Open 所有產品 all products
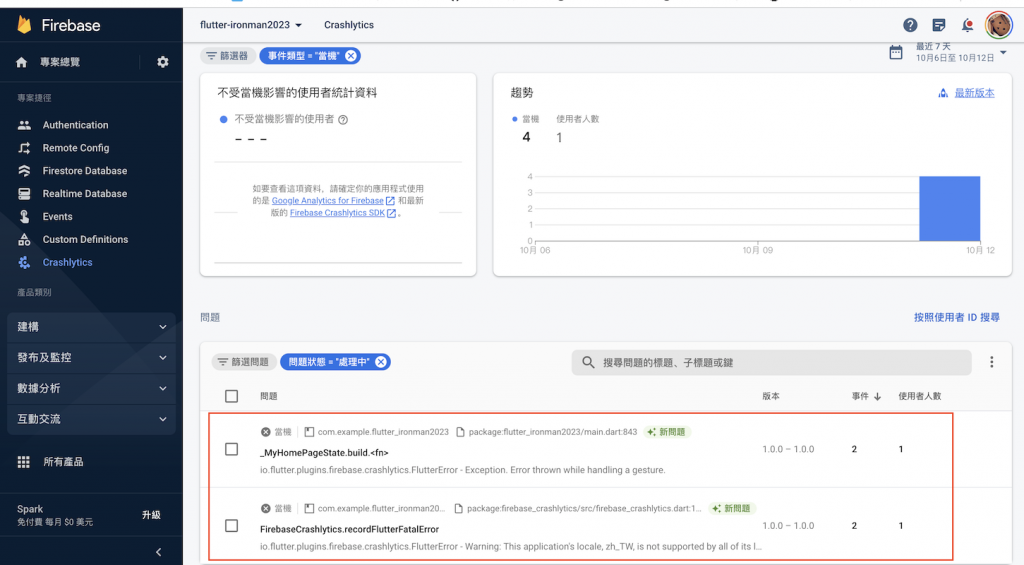The height and width of the screenshot is (565, 1024). pos(63,462)
